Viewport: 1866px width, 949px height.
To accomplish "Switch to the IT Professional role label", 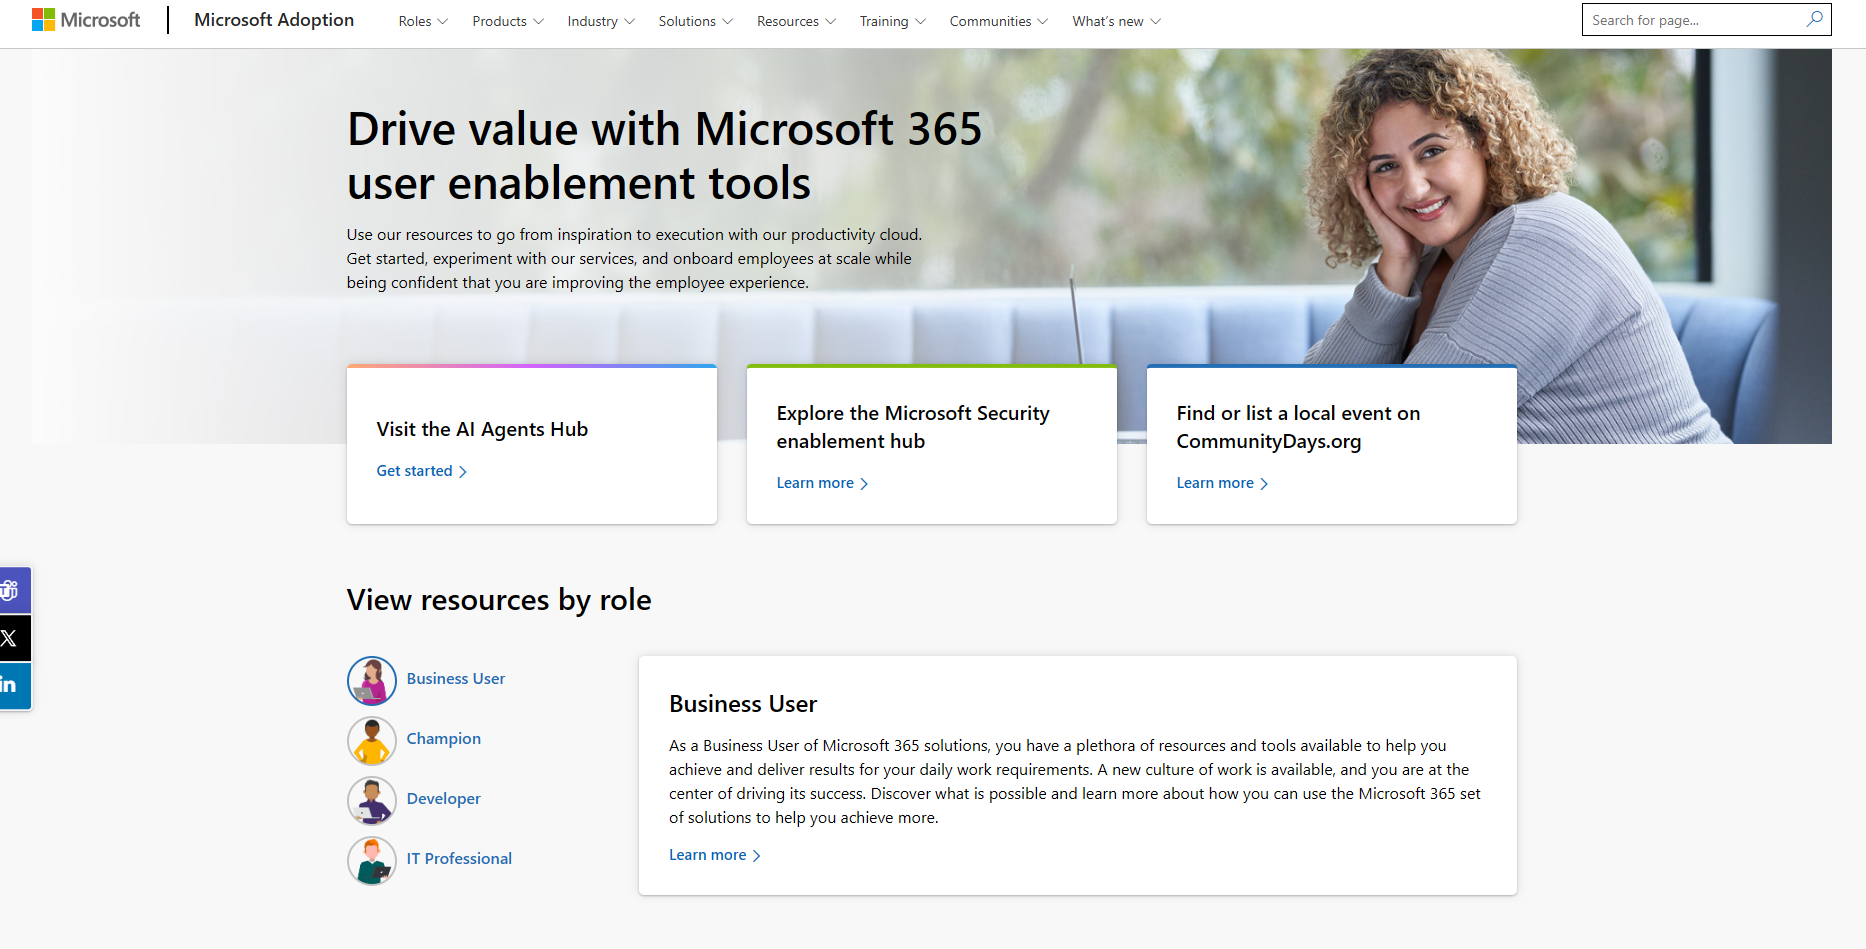I will 459,859.
